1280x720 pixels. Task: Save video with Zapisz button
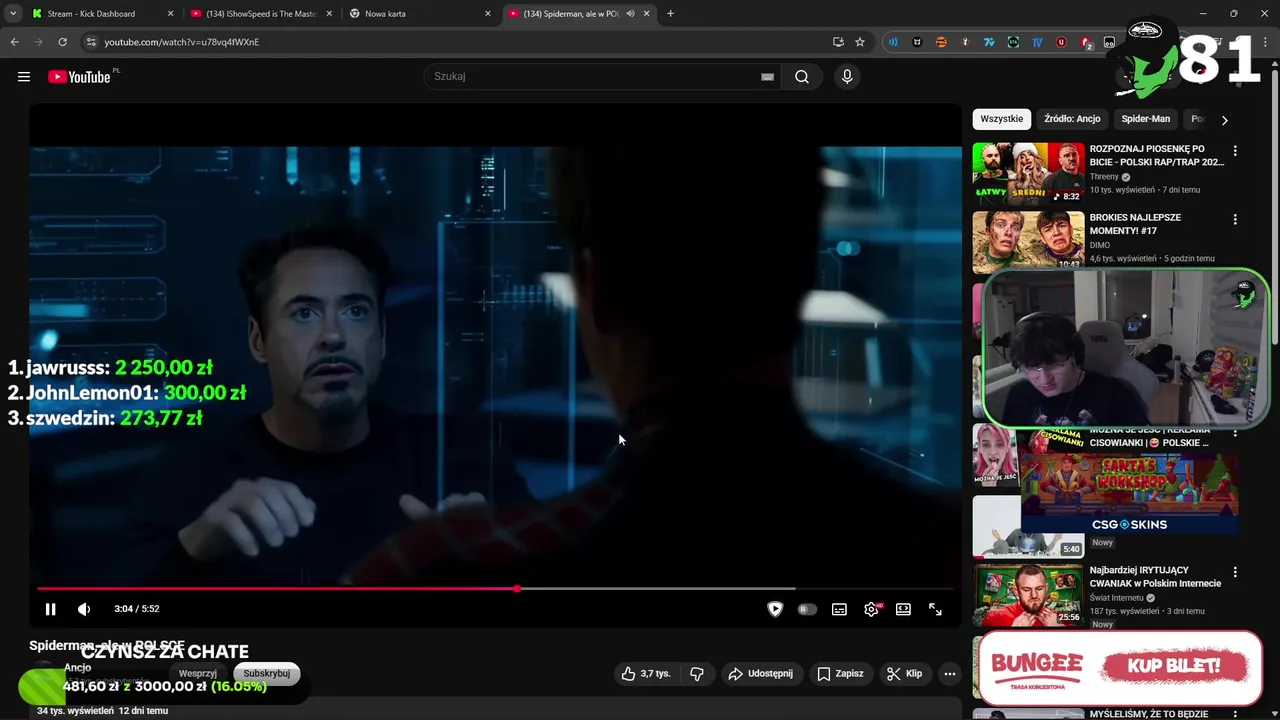pyautogui.click(x=840, y=674)
